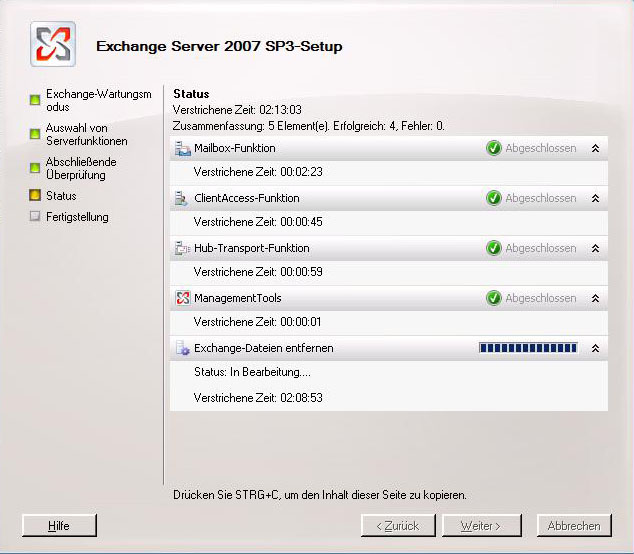Click the ManagementTools Exchange icon
This screenshot has height=554, width=634.
183,298
